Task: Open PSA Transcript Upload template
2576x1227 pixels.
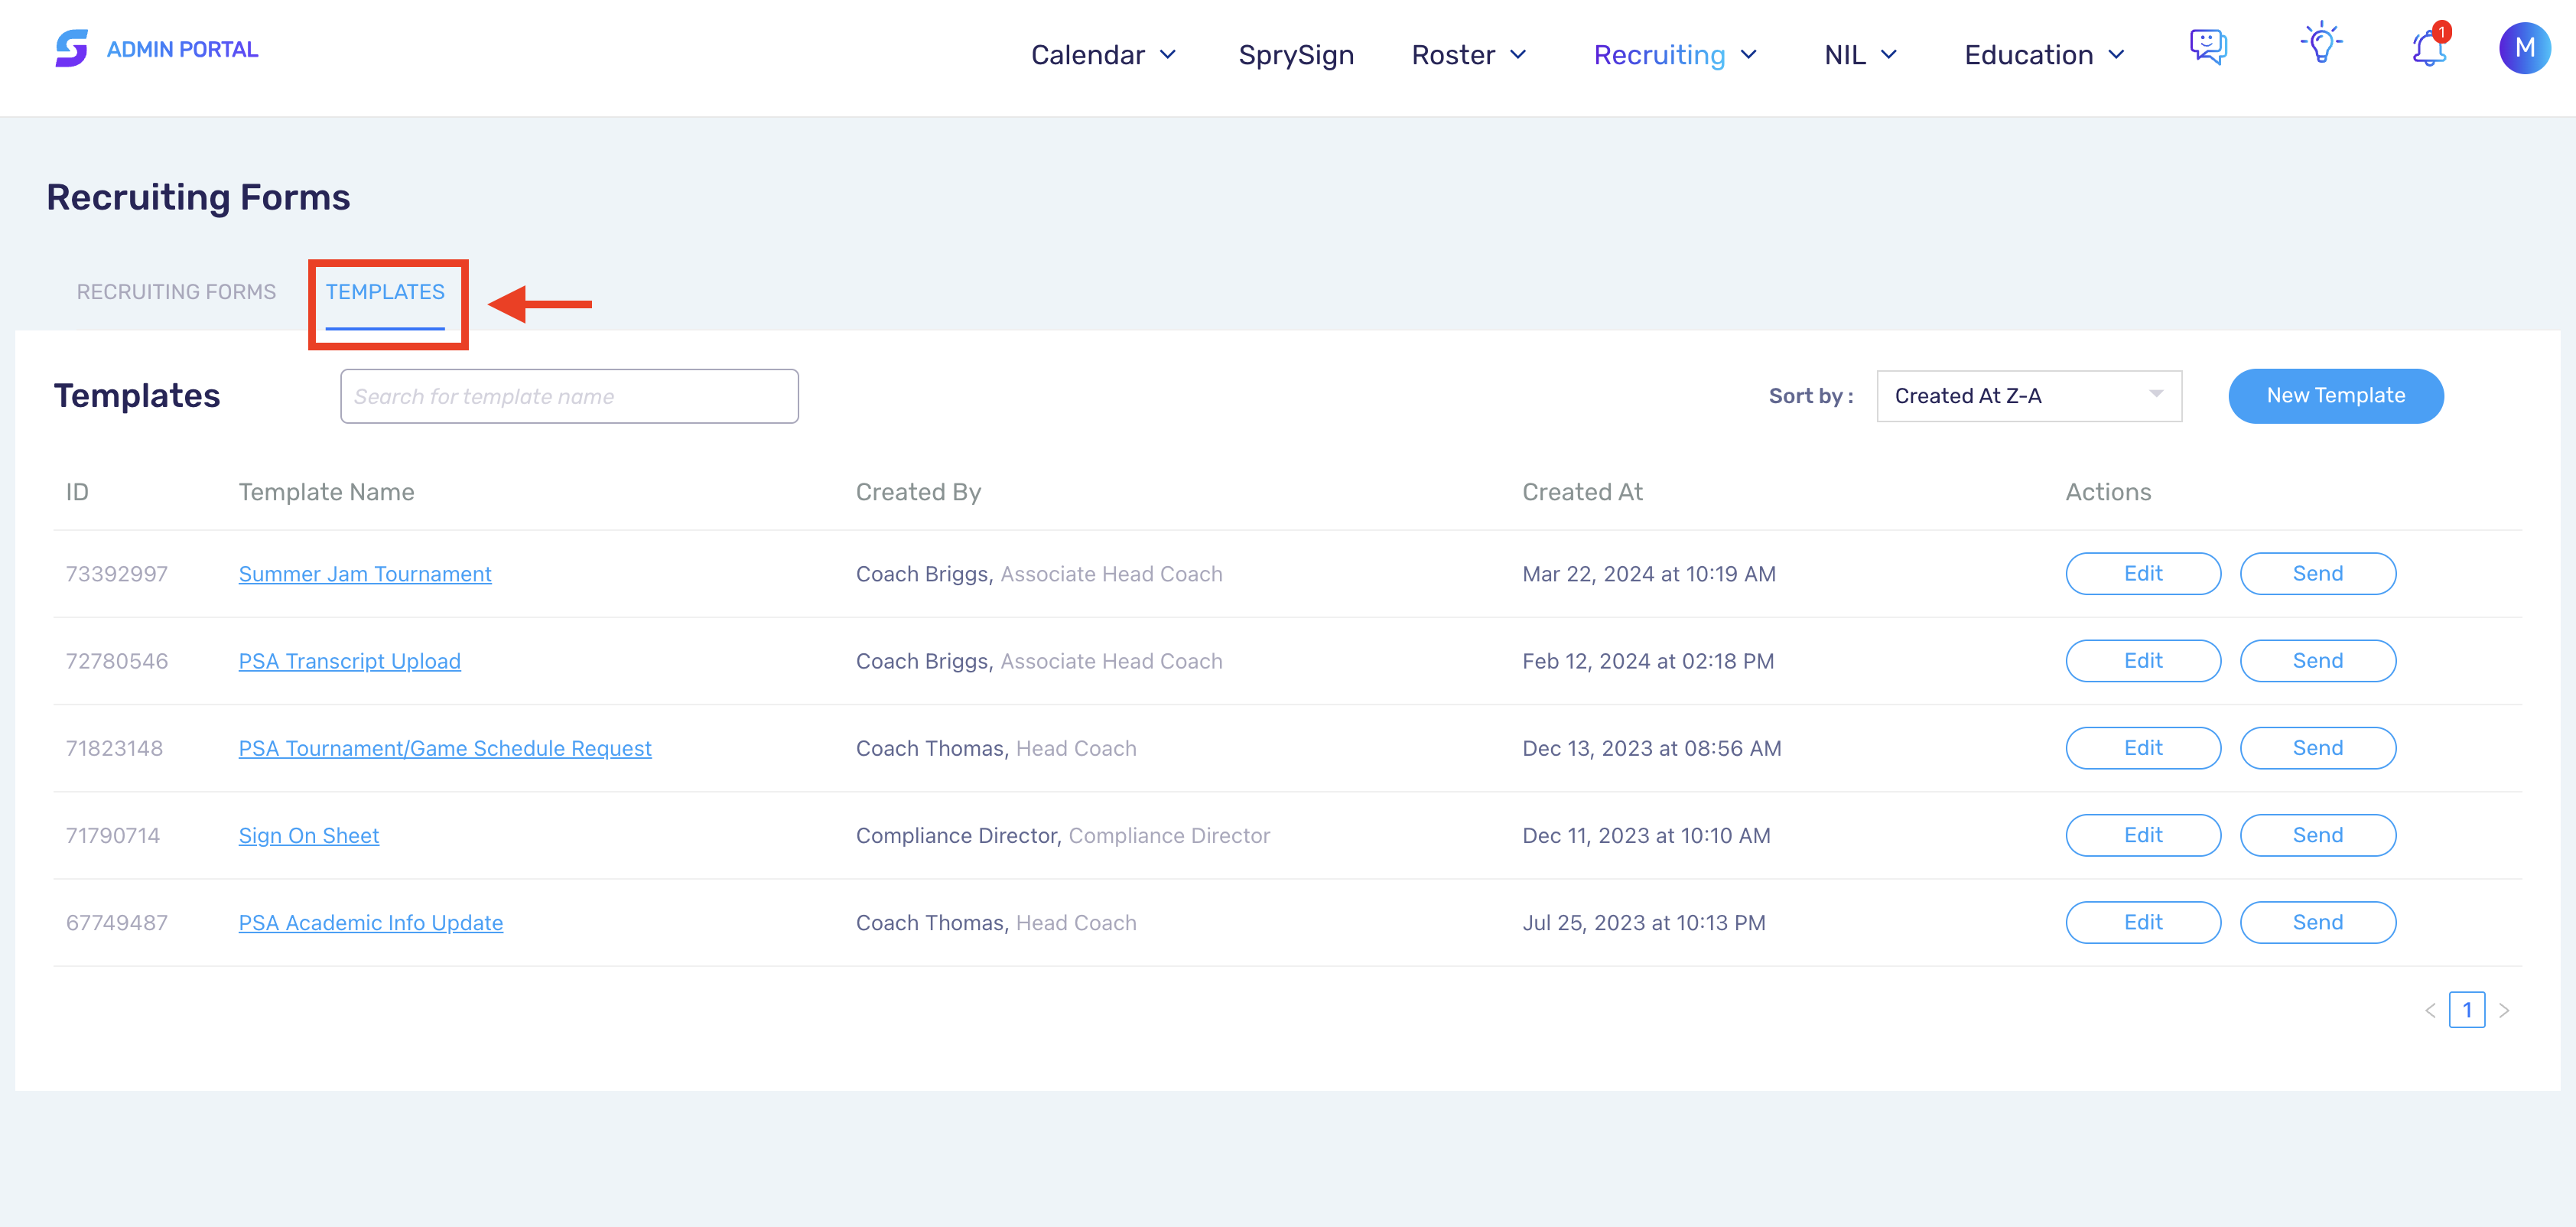Action: click(349, 661)
